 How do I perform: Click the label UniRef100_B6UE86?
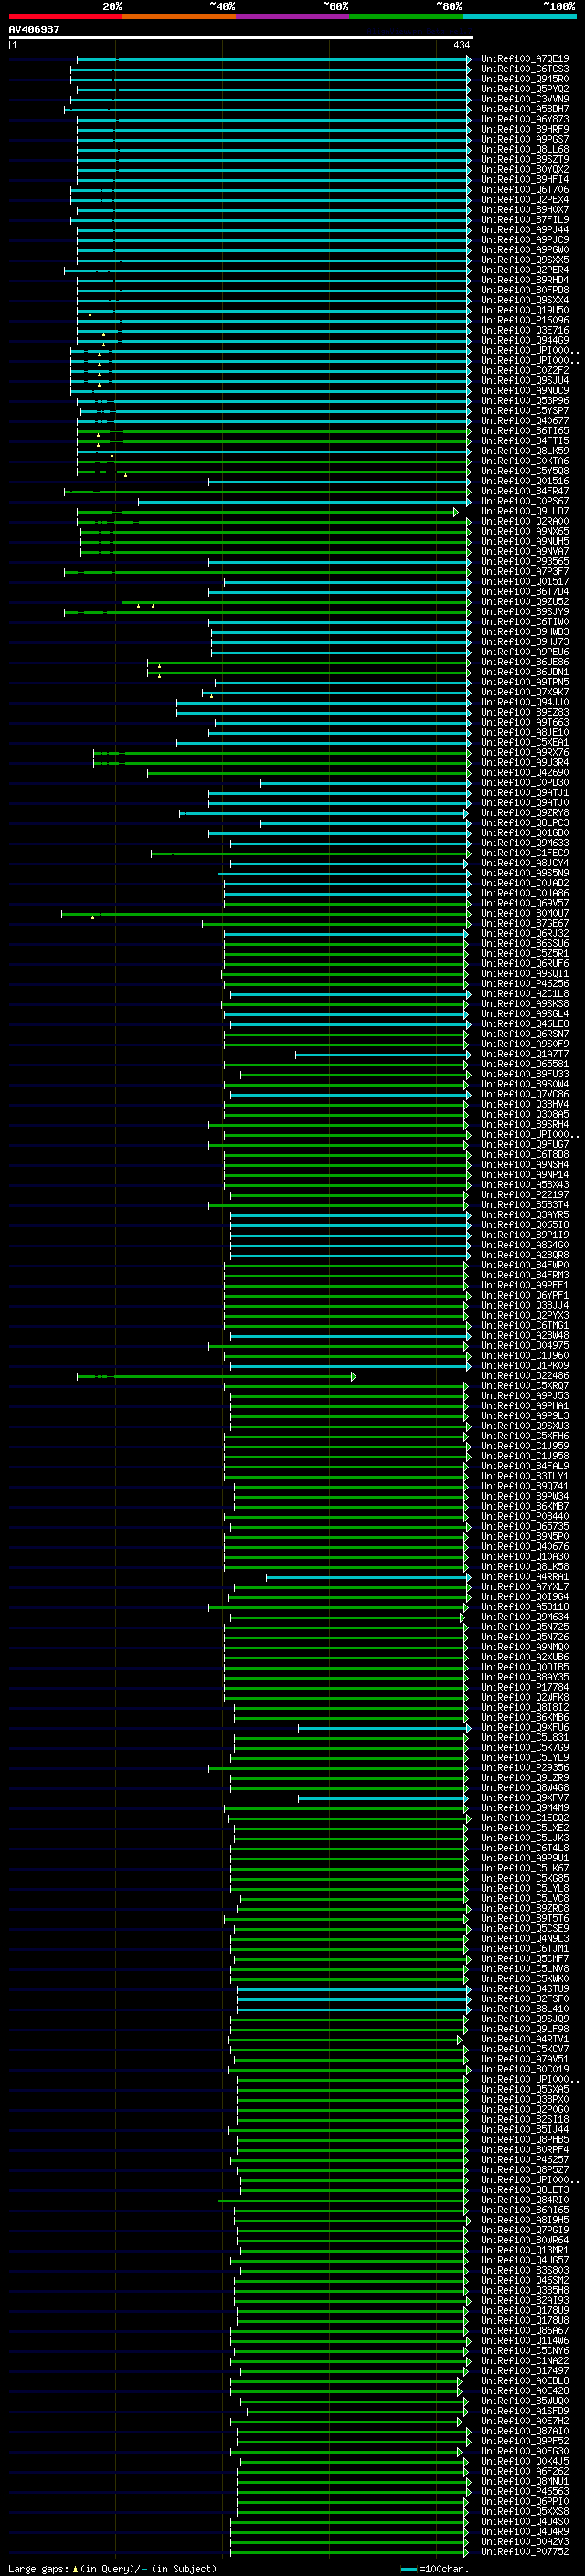point(524,662)
